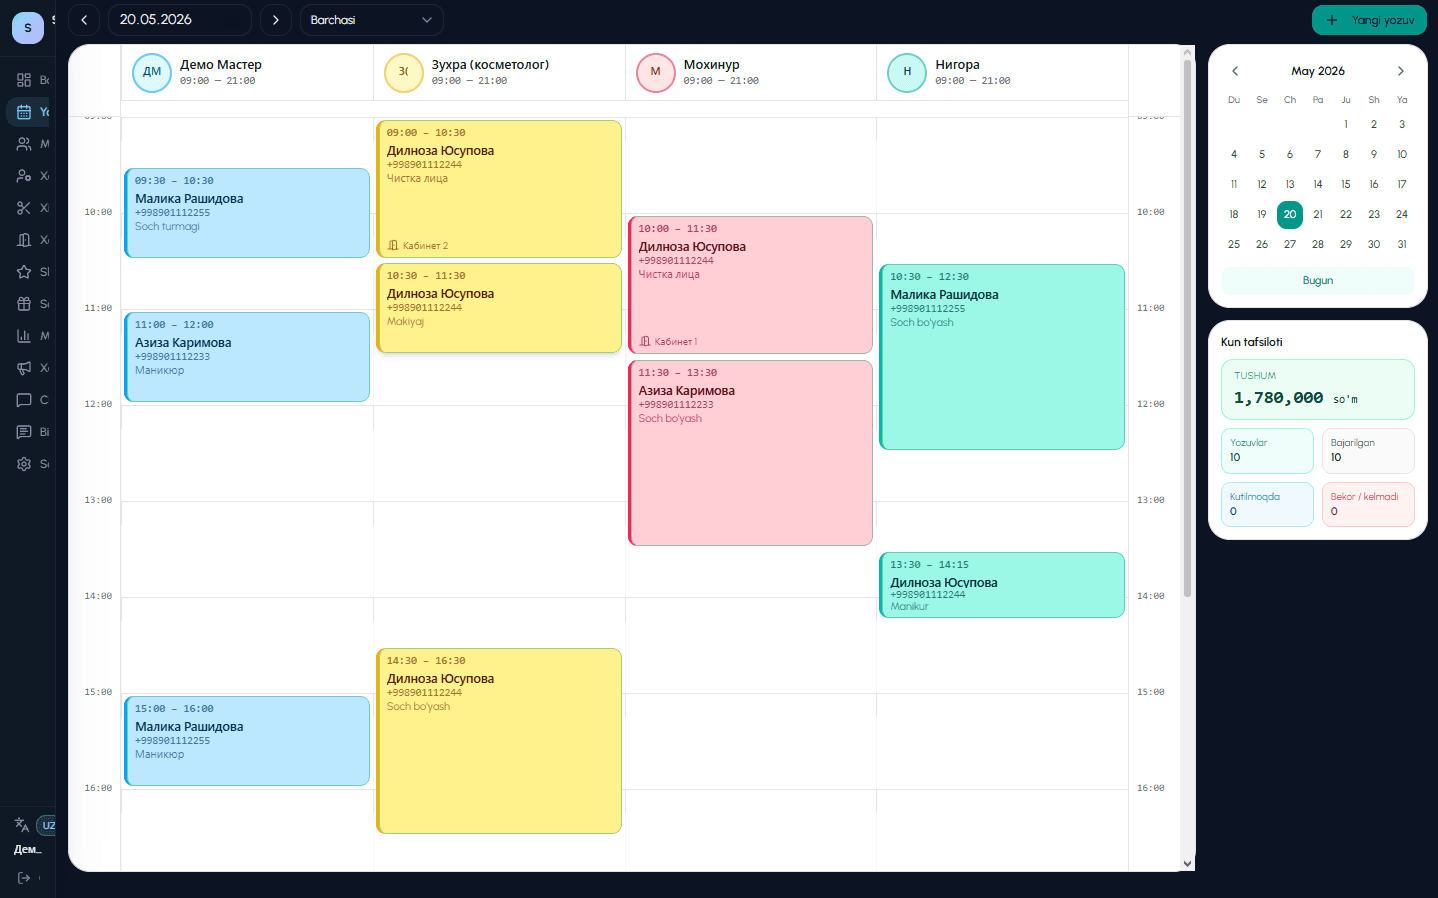
Task: Click the Yangi yozuv button
Action: click(x=1369, y=20)
